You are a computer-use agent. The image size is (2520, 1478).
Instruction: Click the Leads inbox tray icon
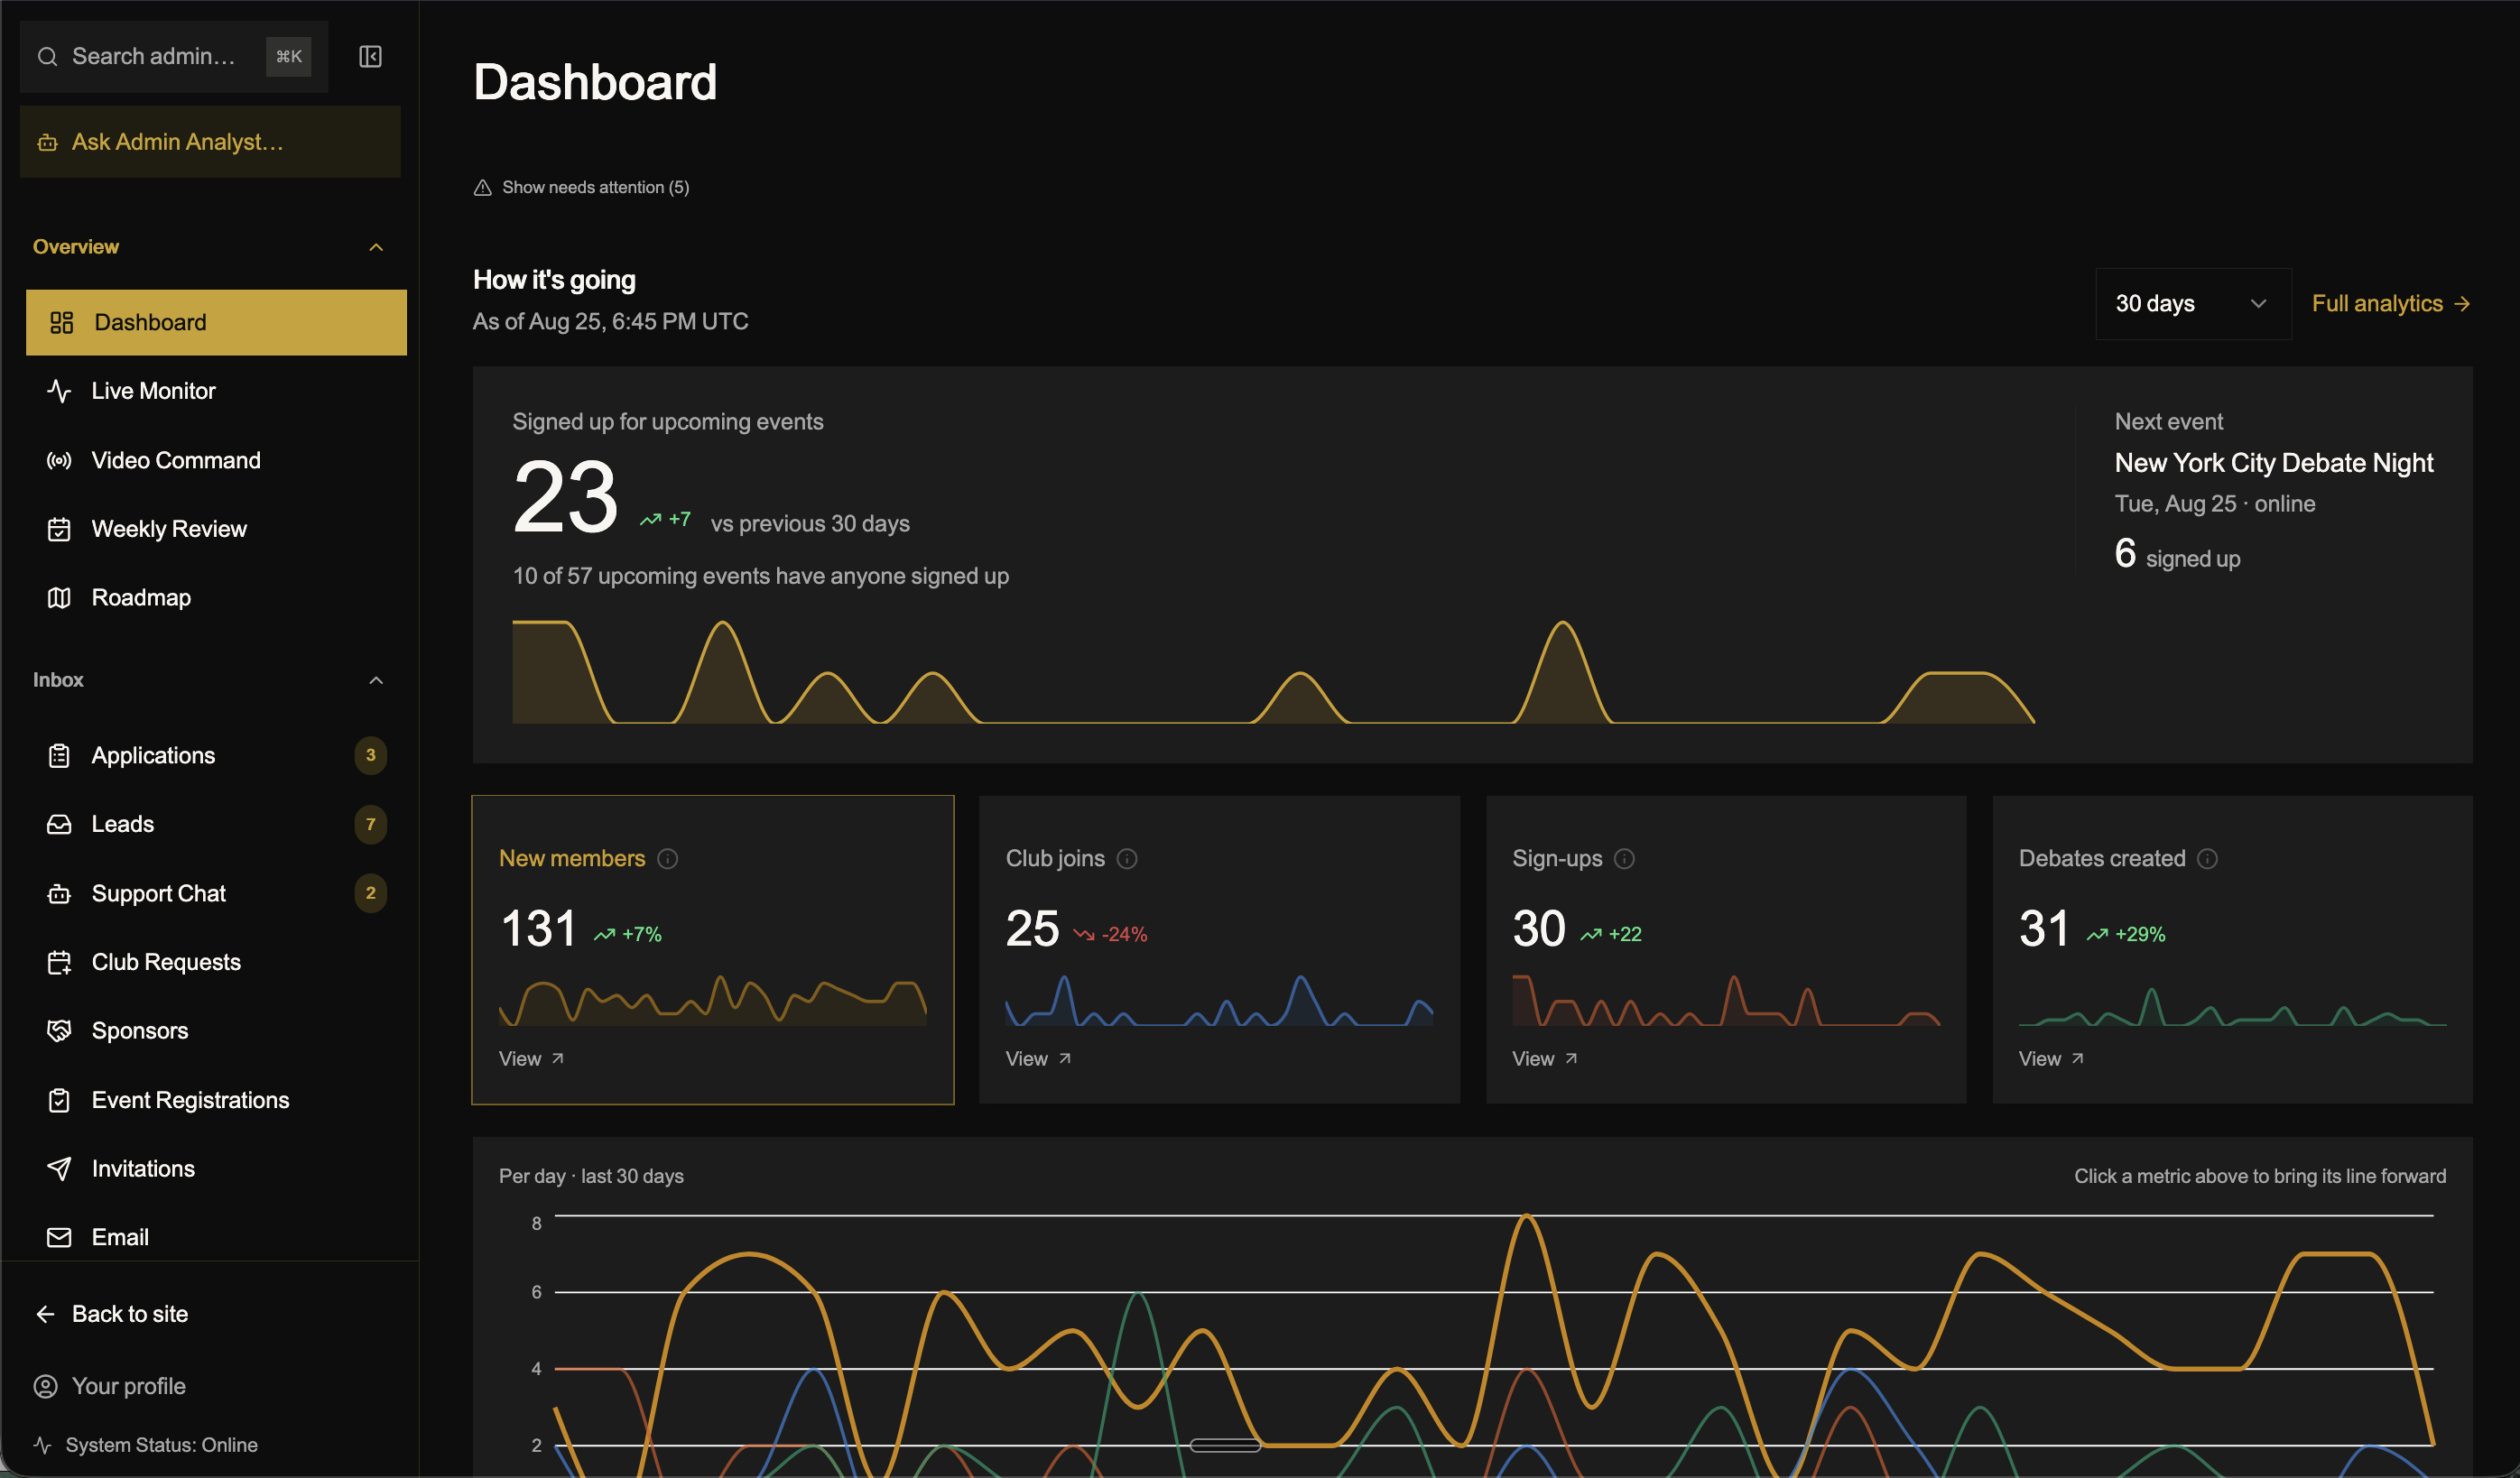coord(59,824)
